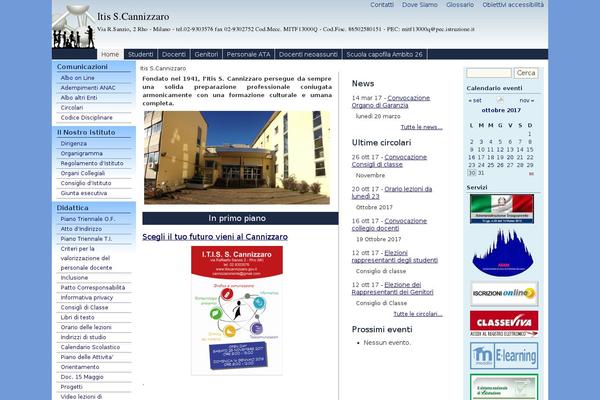This screenshot has width=600, height=400.
Task: Open Dirigenza sidebar link
Action: (73, 143)
